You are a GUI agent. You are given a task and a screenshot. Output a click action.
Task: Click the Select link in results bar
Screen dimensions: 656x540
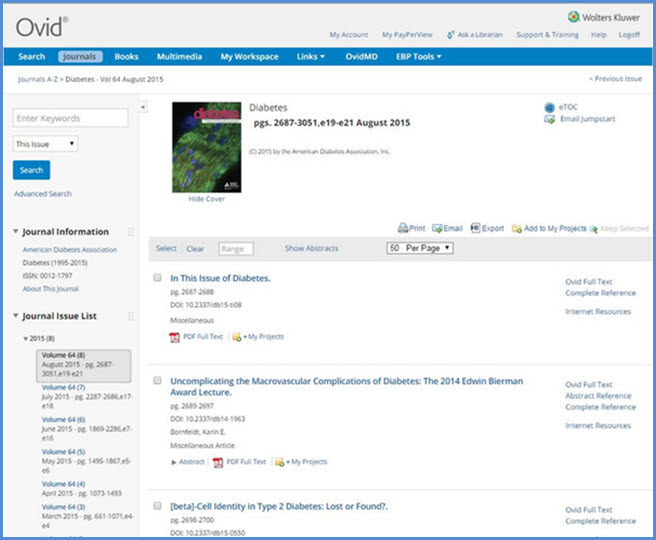pyautogui.click(x=166, y=248)
